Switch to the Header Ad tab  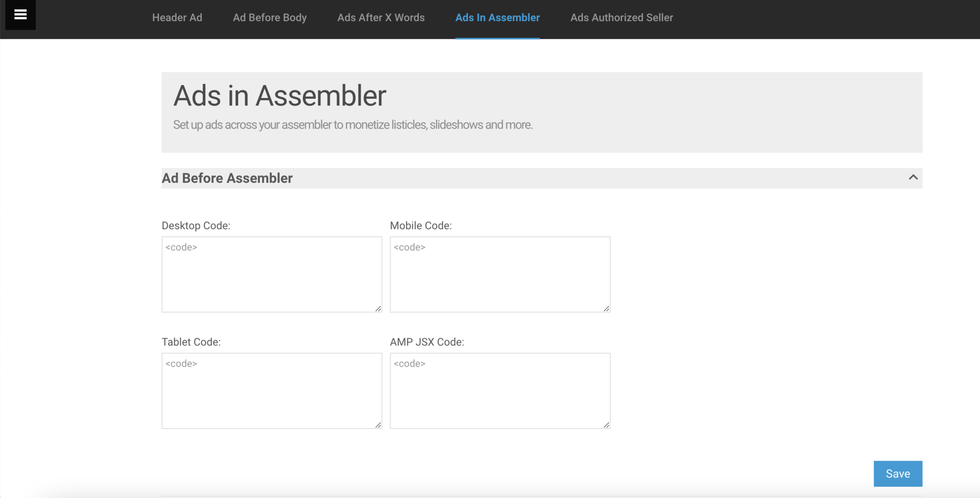[x=177, y=18]
